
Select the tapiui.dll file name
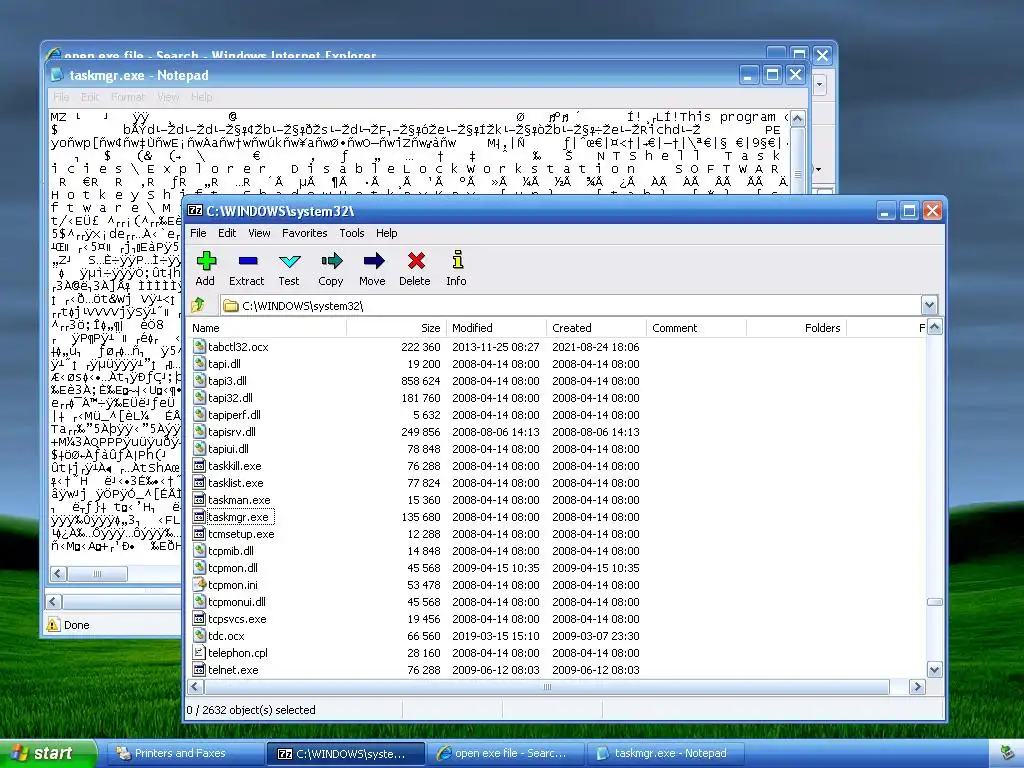point(228,449)
